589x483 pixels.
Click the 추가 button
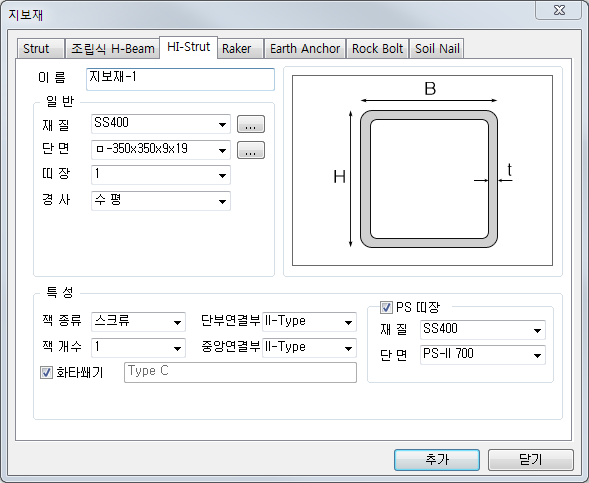437,460
